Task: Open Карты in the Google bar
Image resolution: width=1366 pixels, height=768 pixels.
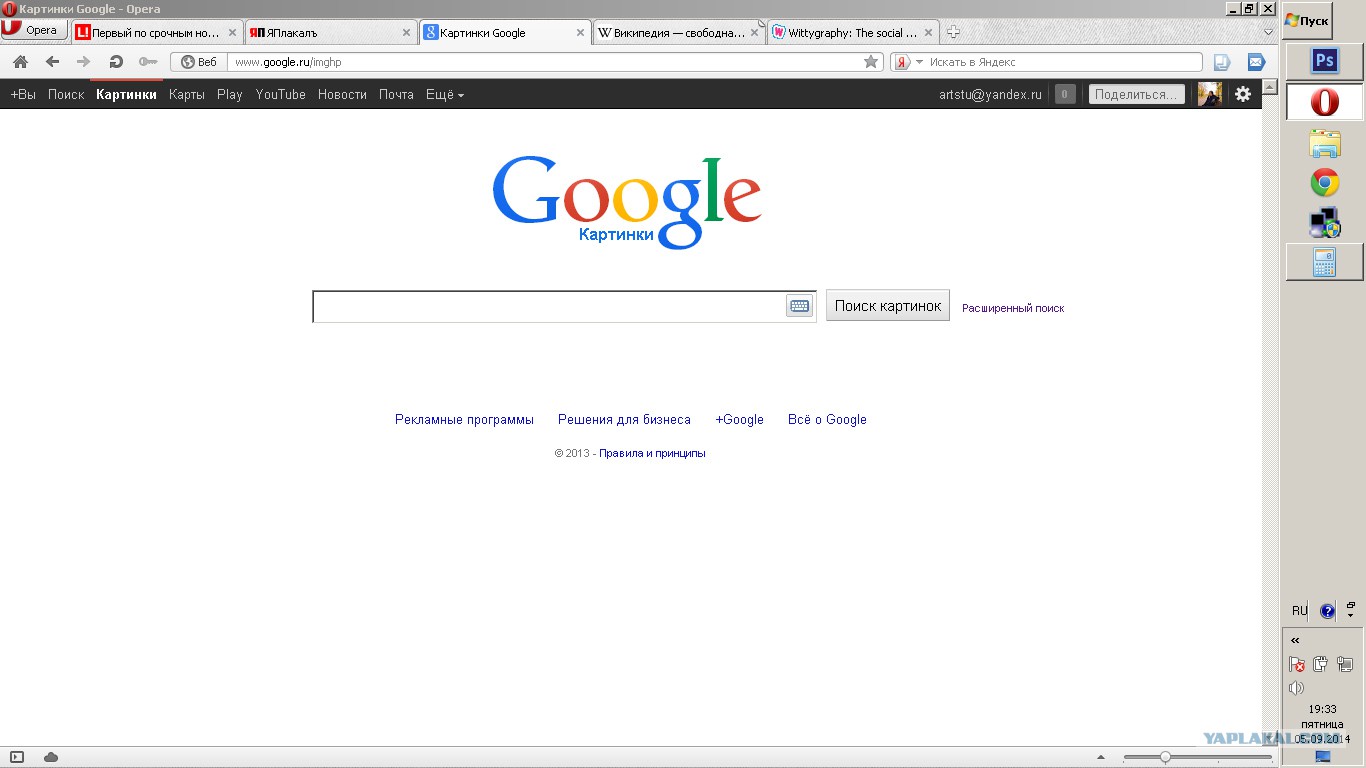Action: 187,95
